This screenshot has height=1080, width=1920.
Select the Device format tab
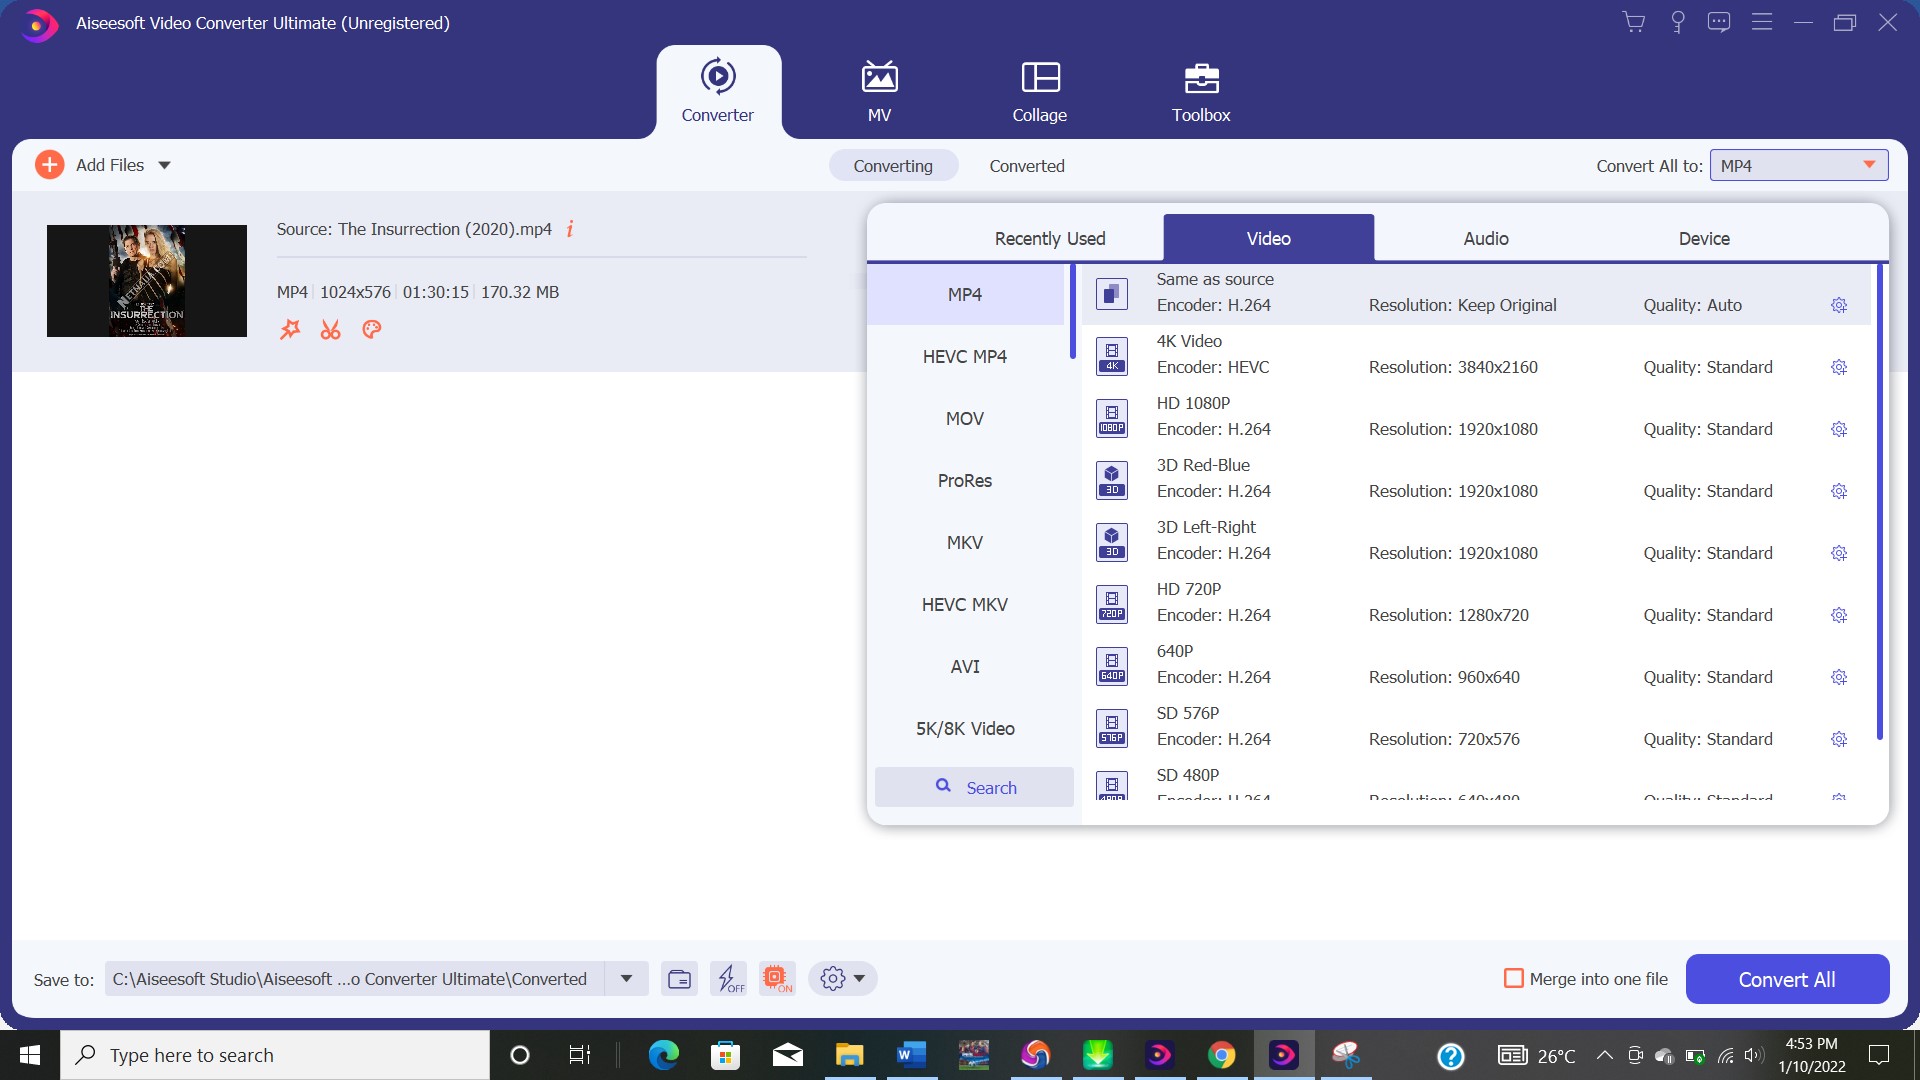click(1704, 238)
